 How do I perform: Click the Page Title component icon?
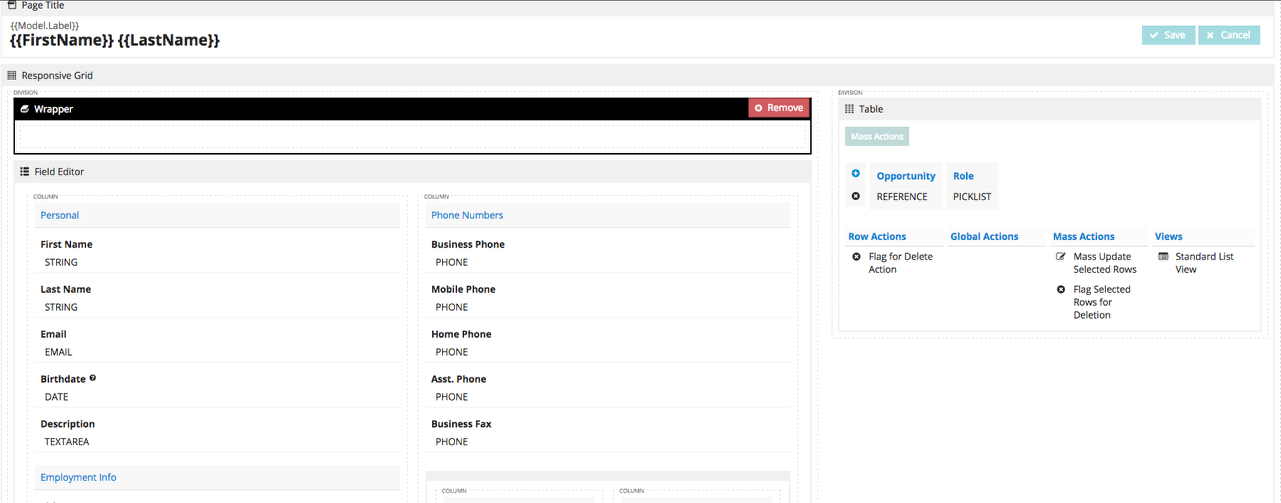click(x=11, y=5)
